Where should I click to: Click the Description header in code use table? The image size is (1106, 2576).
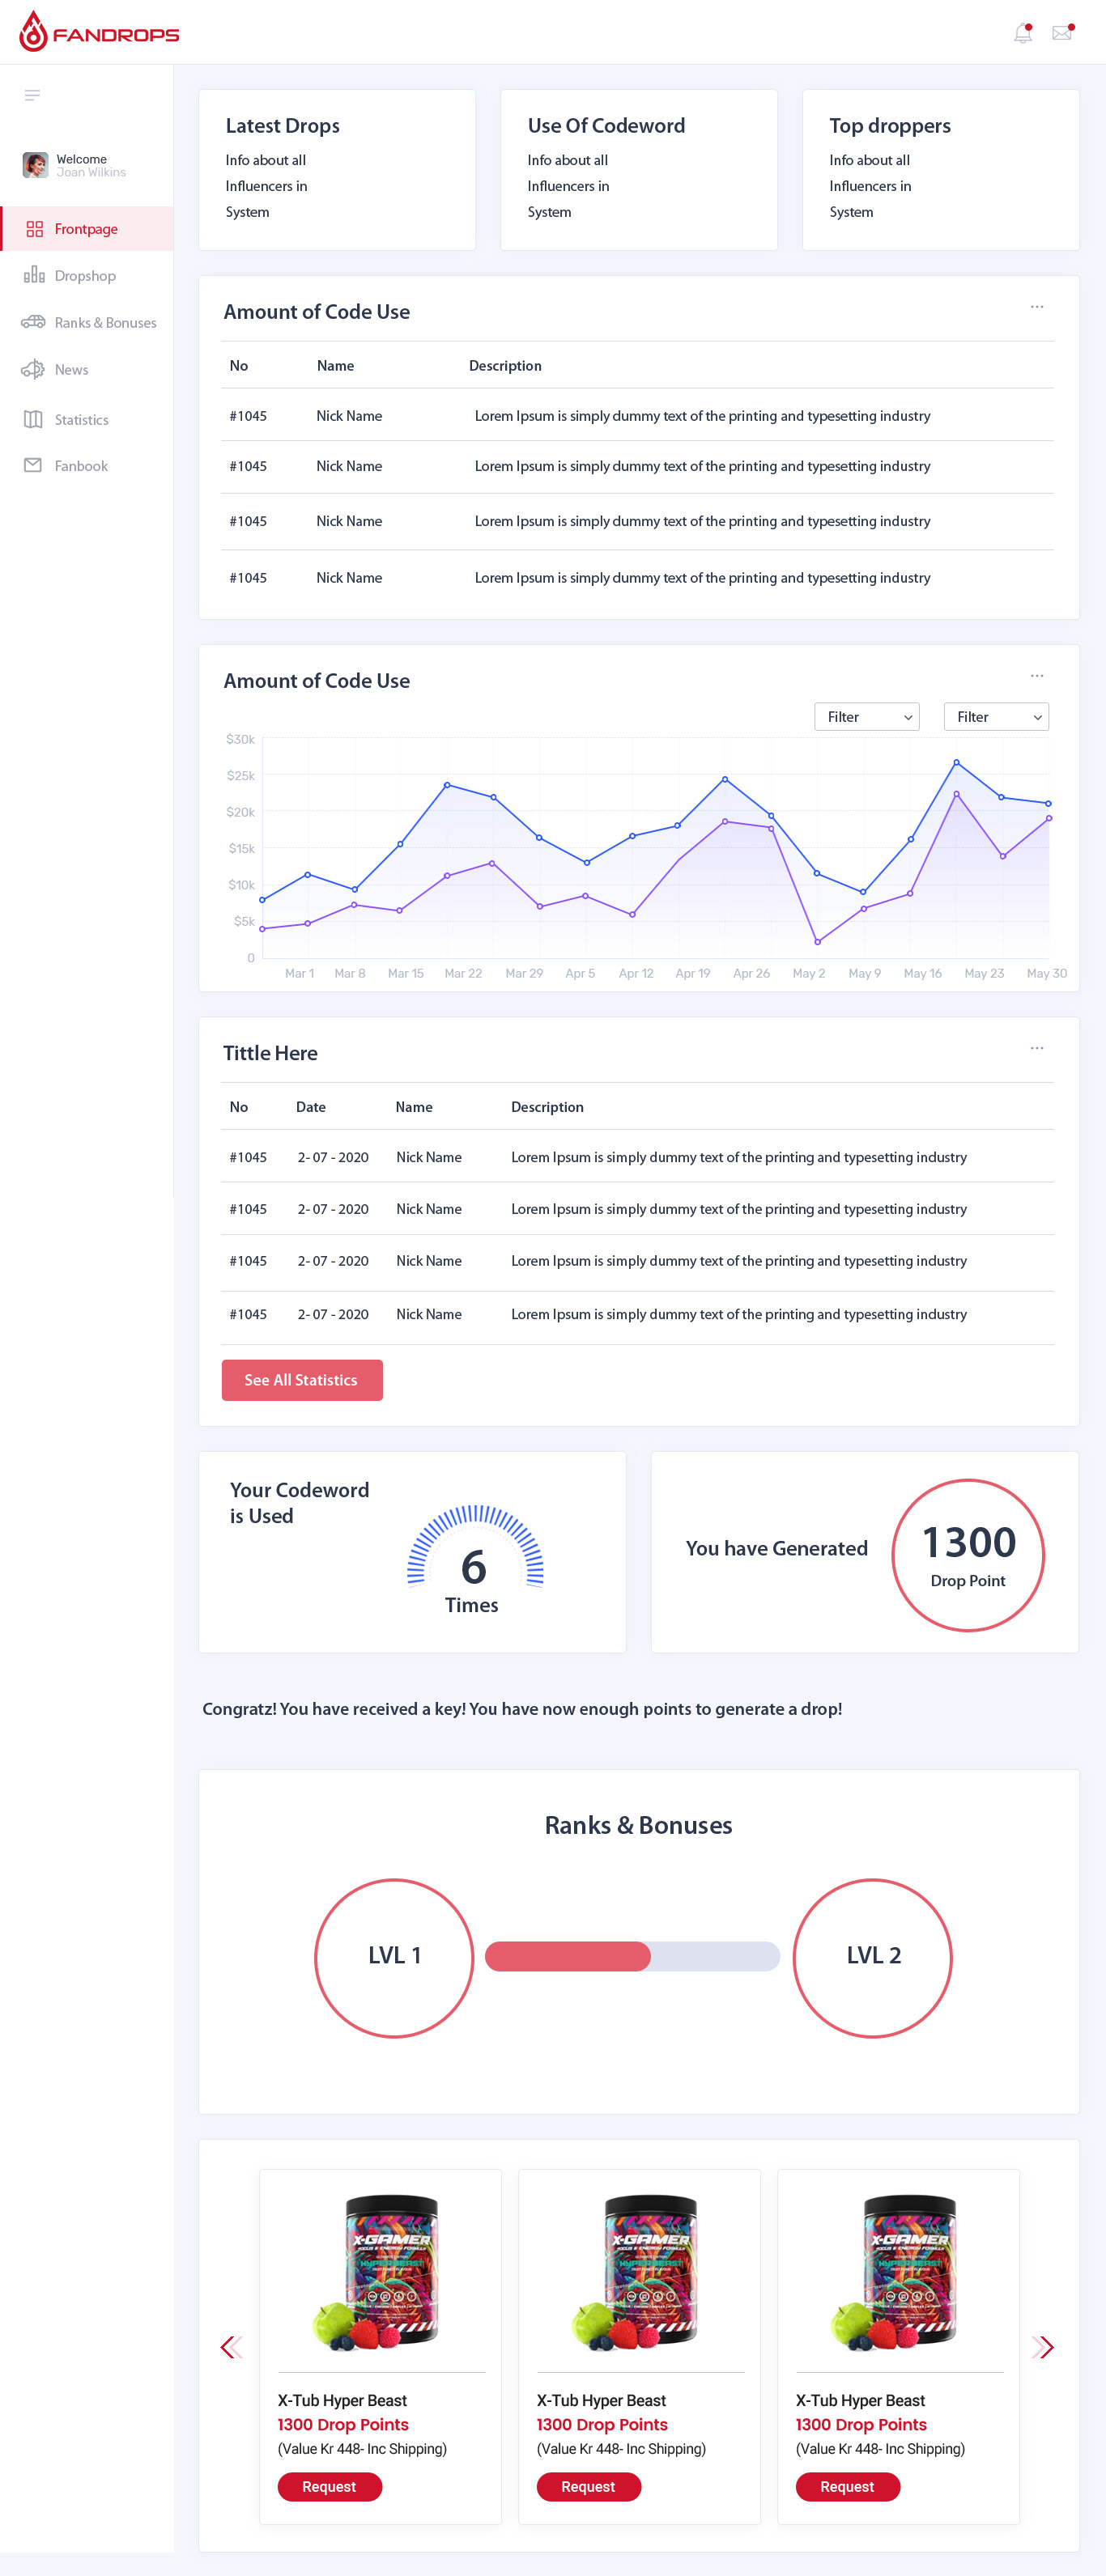pyautogui.click(x=505, y=366)
